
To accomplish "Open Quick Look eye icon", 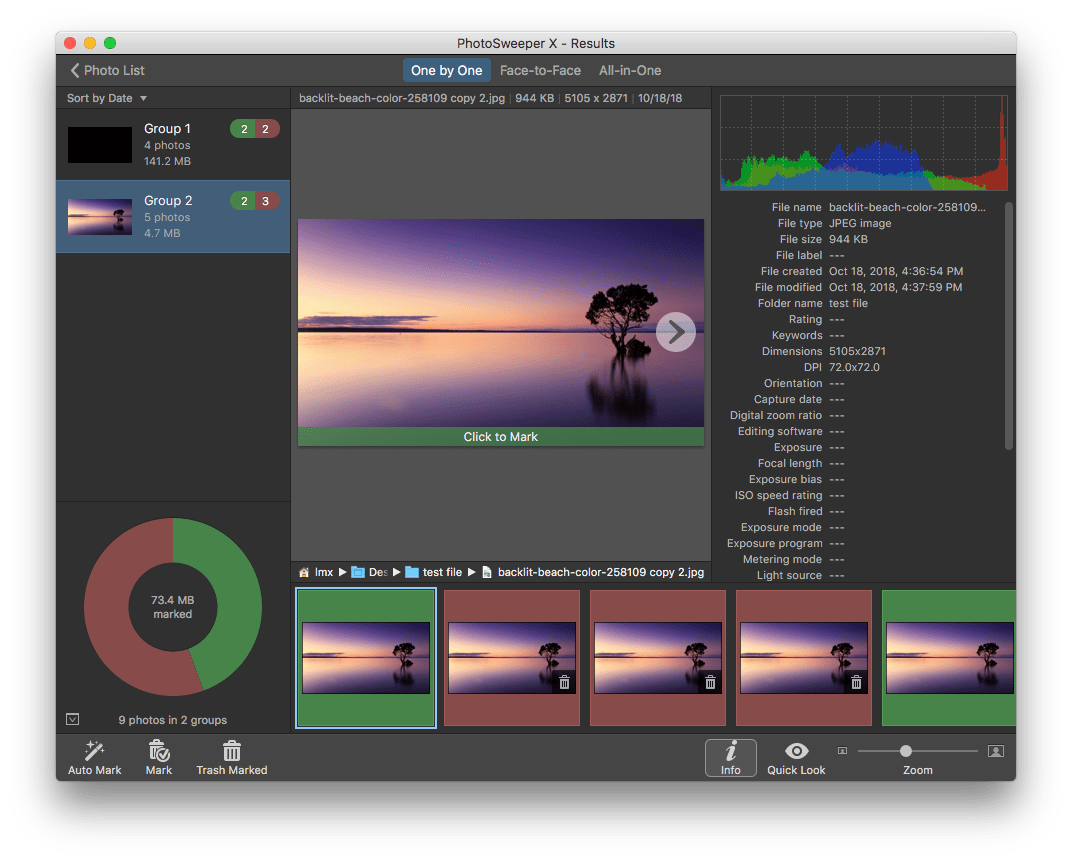I will click(796, 751).
